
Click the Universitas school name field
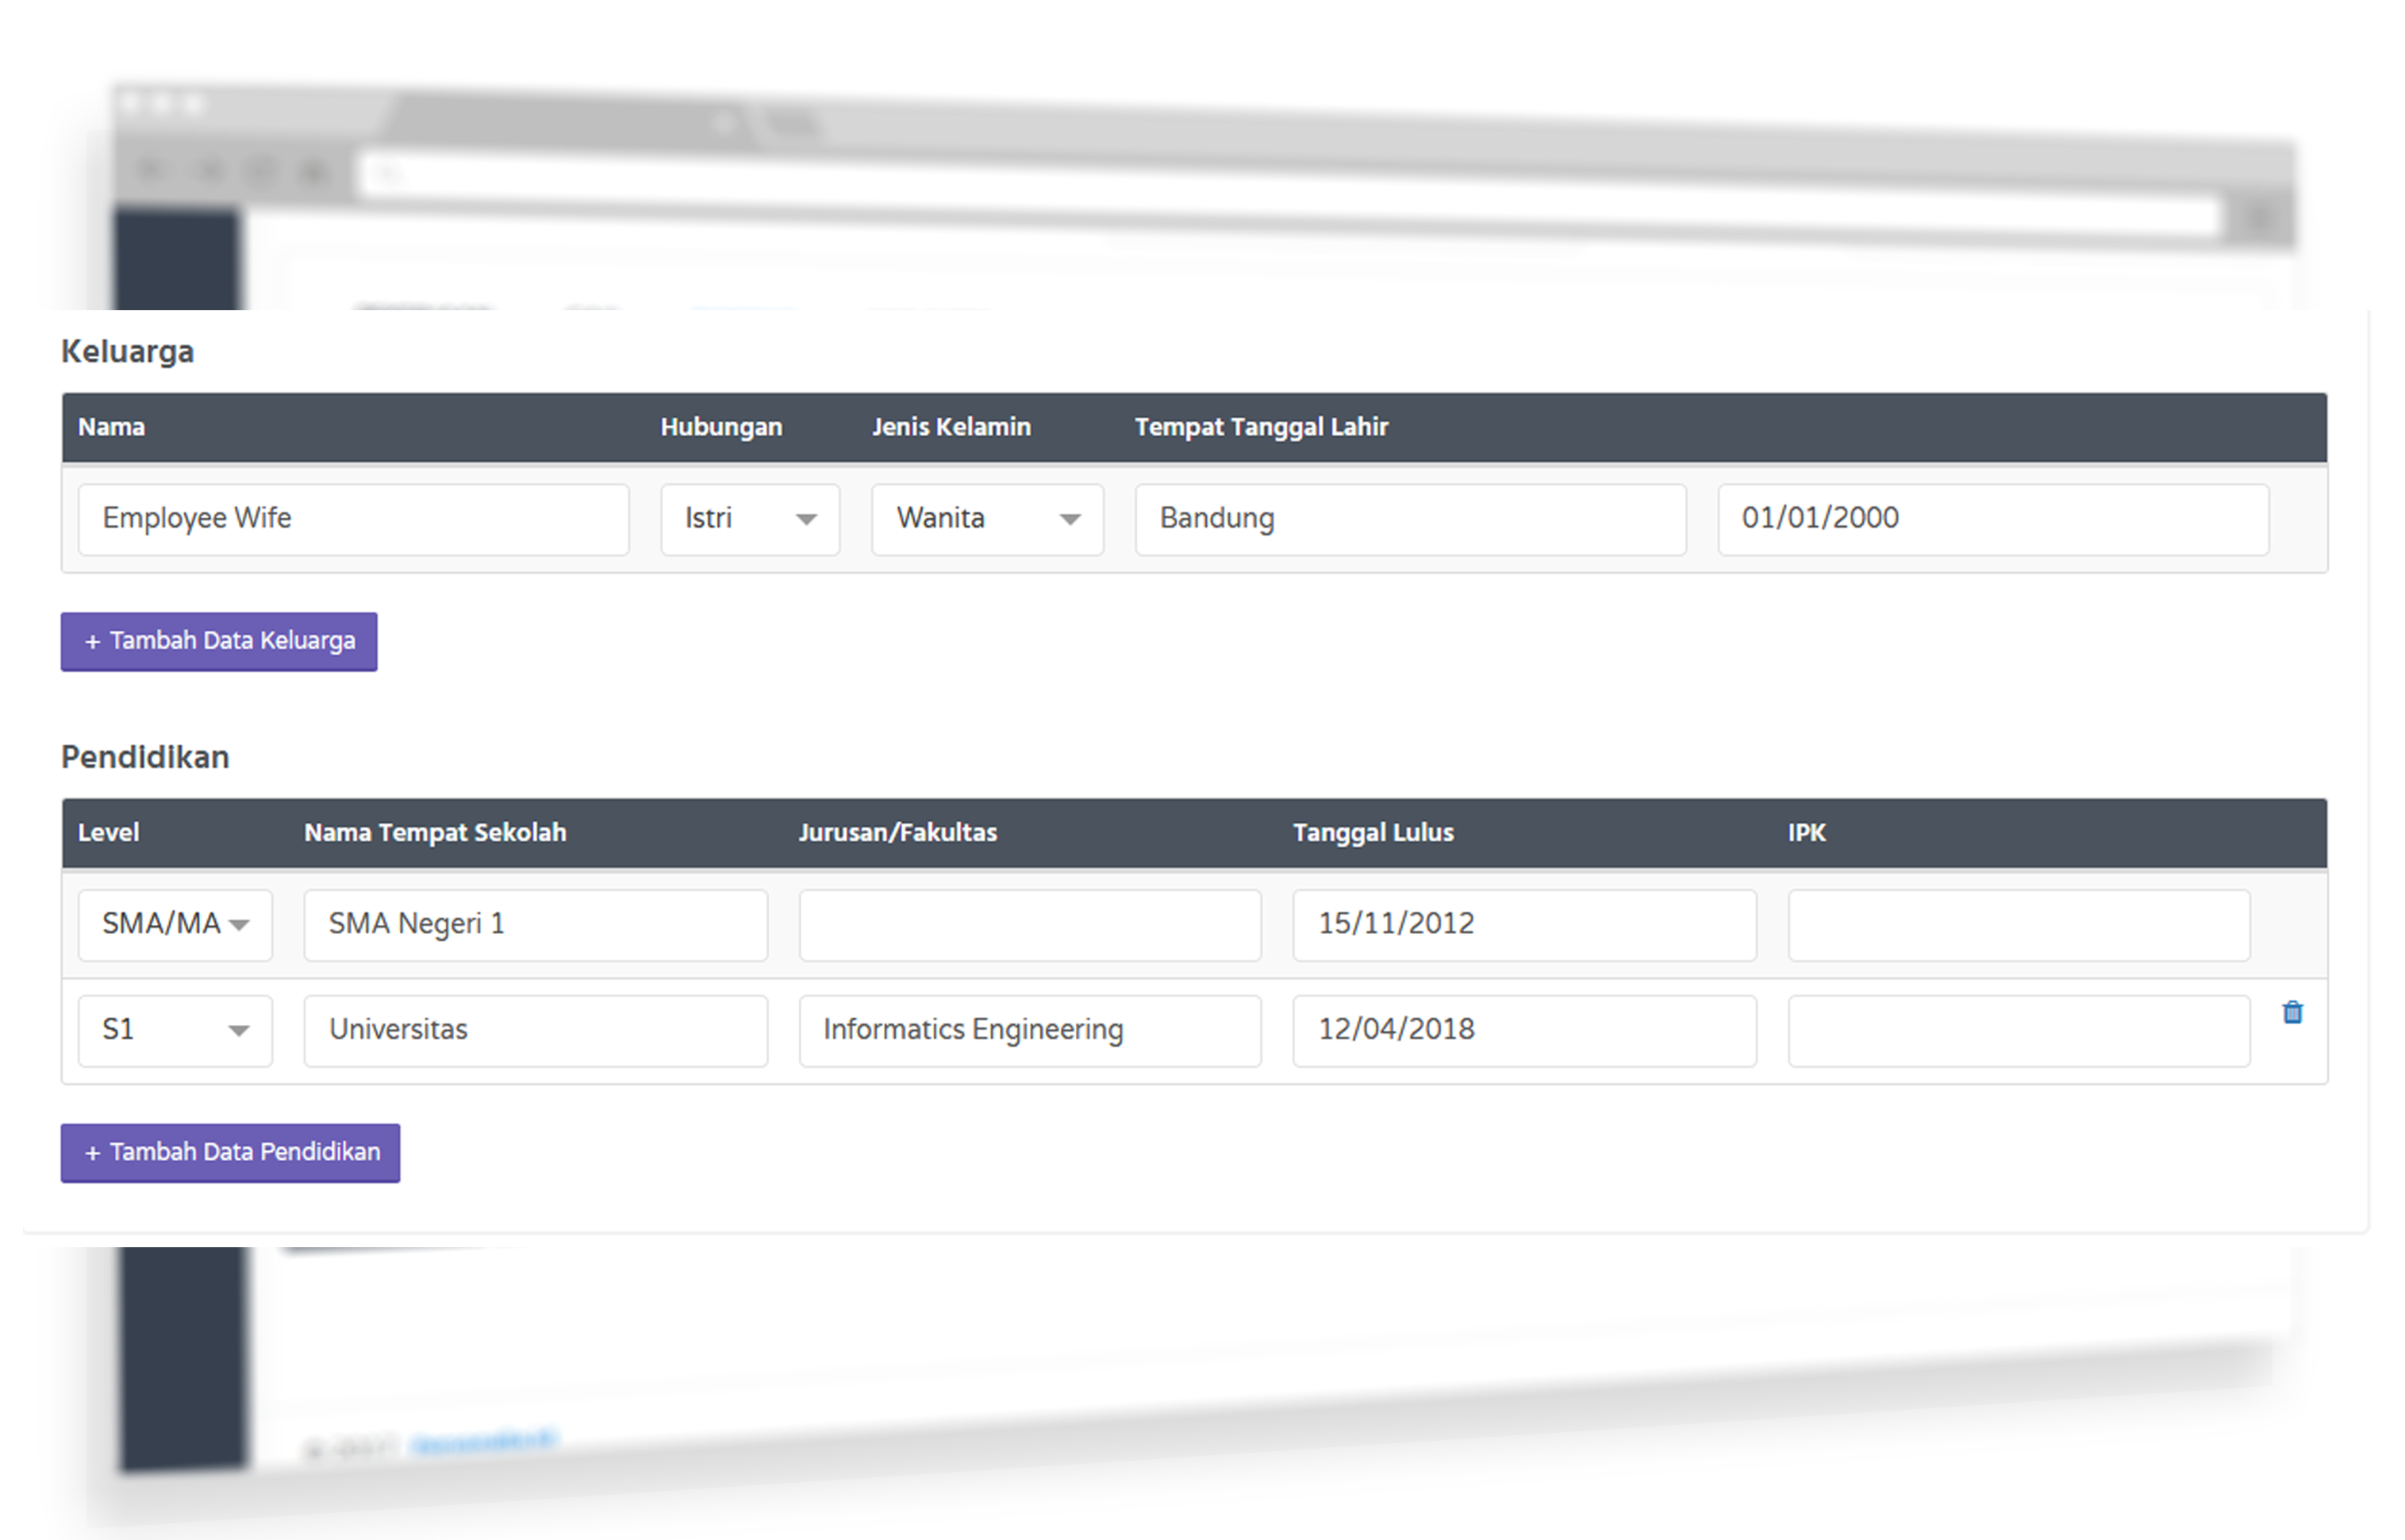pos(535,1030)
